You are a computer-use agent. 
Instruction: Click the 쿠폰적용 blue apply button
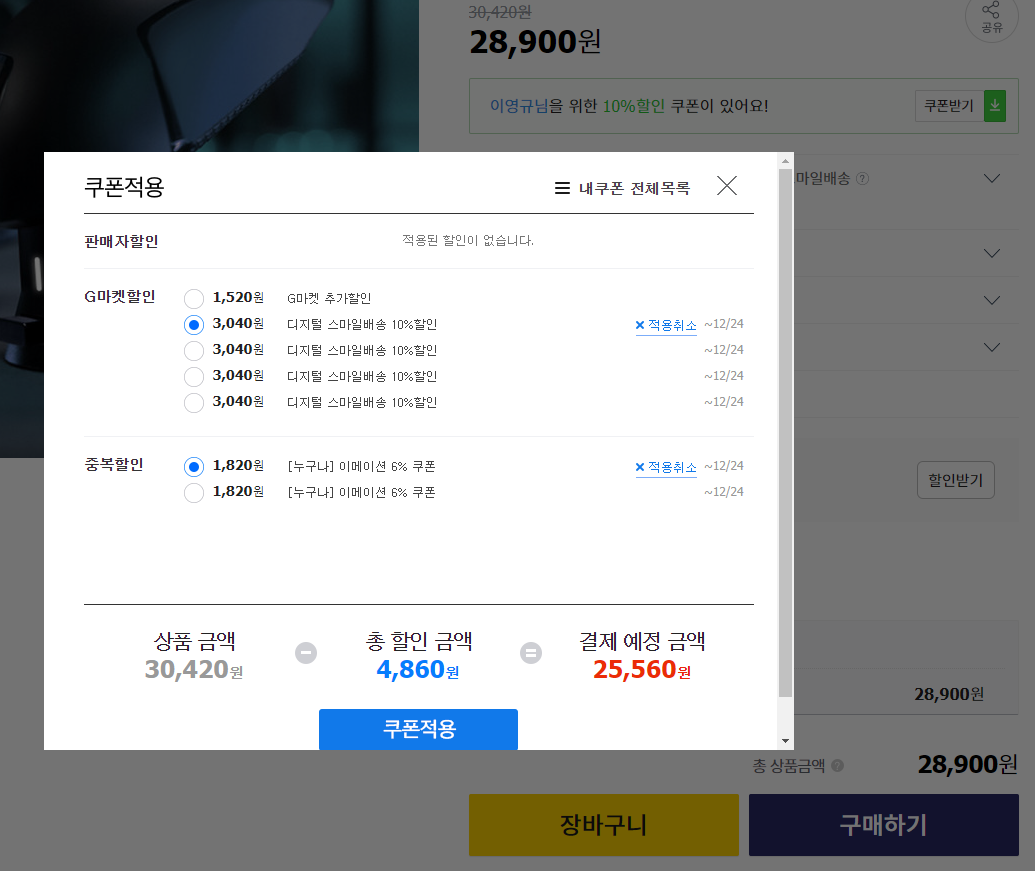click(418, 729)
